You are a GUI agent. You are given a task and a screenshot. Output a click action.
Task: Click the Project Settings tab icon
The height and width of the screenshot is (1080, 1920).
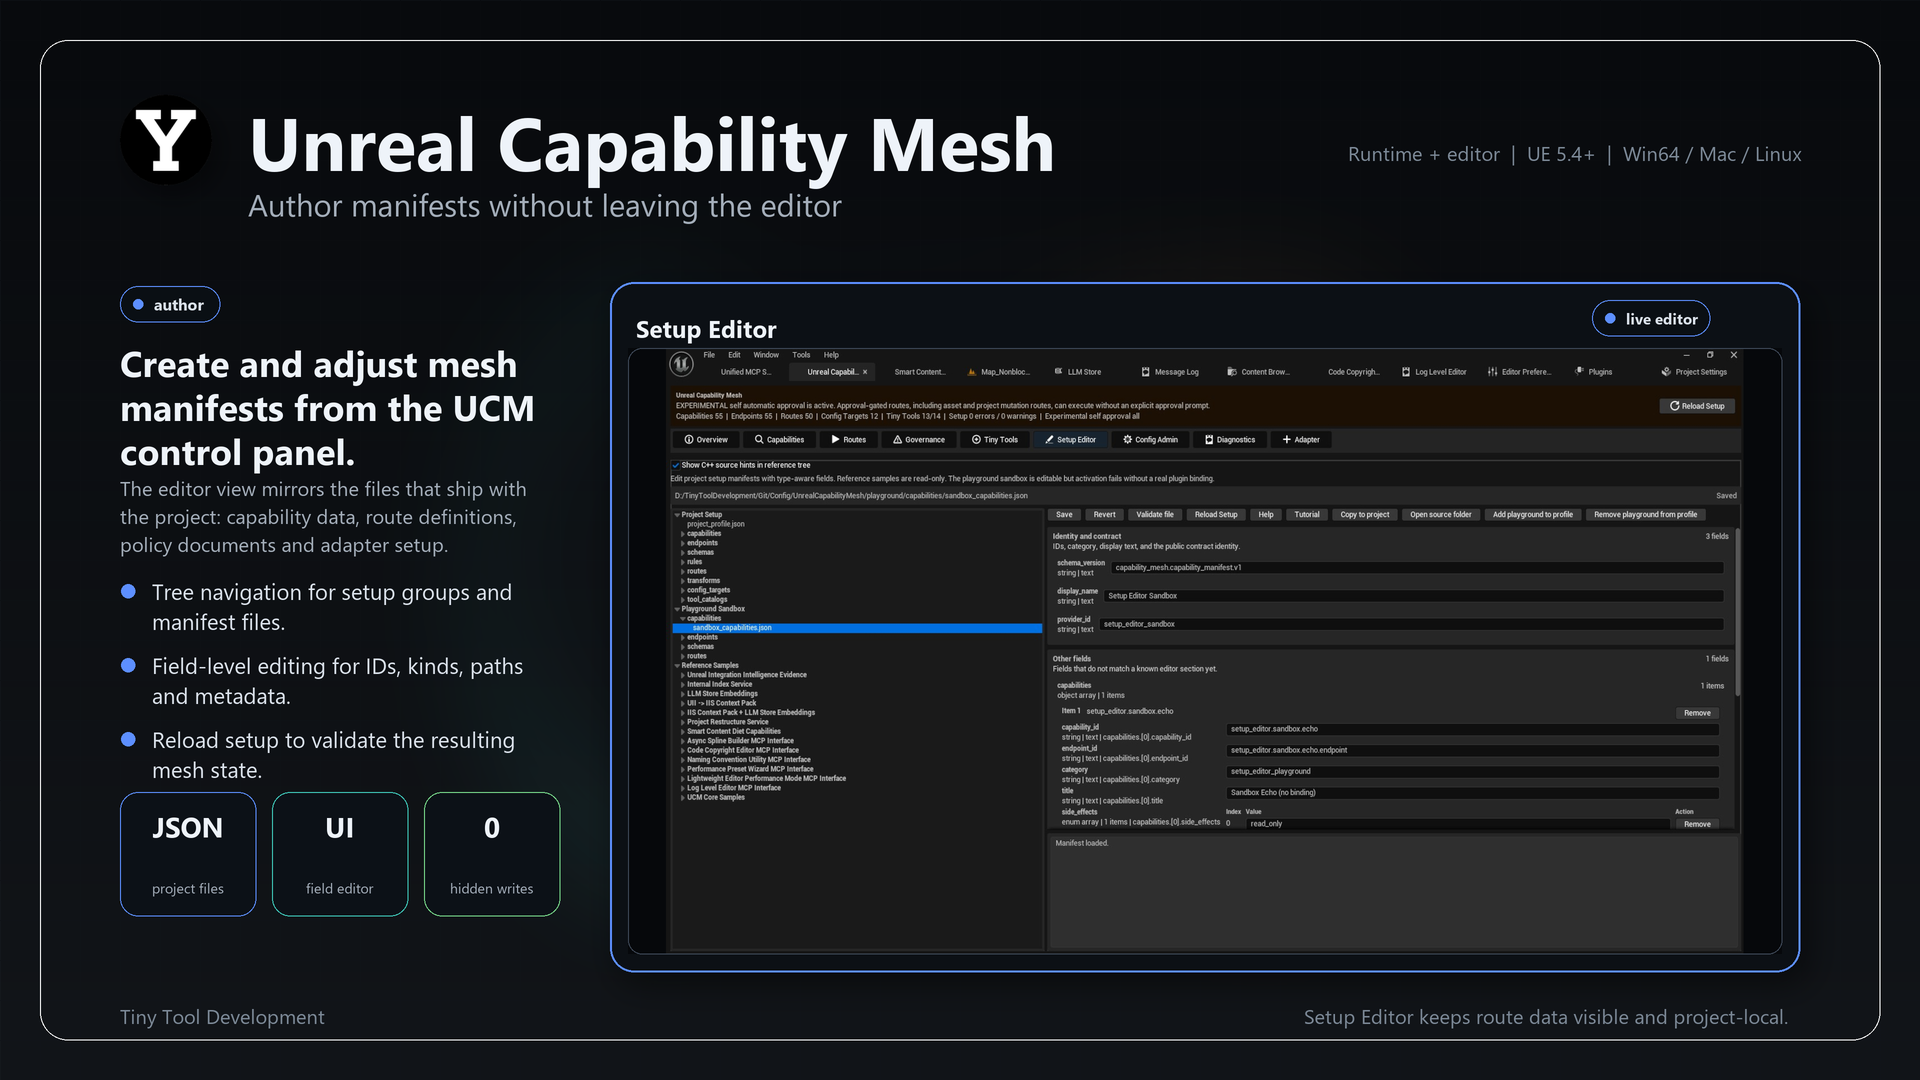click(1666, 372)
